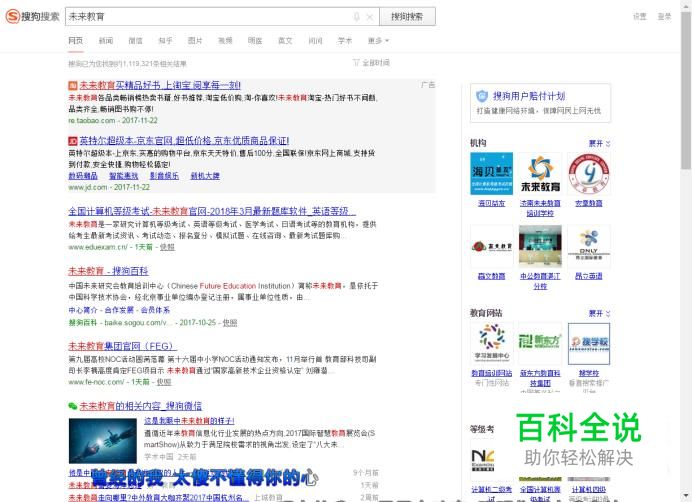Click the 新机大牌 sublink under JD ad
This screenshot has height=502, width=692.
tap(205, 176)
